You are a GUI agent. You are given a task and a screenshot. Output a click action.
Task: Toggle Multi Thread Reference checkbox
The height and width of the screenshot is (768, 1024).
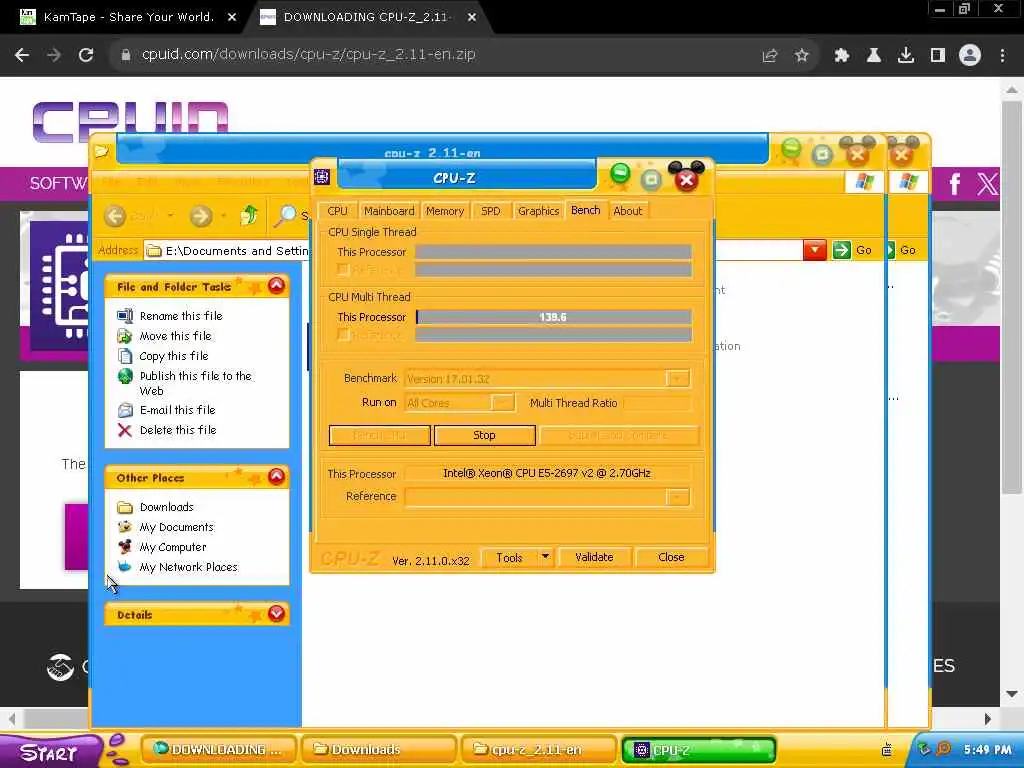(x=343, y=334)
